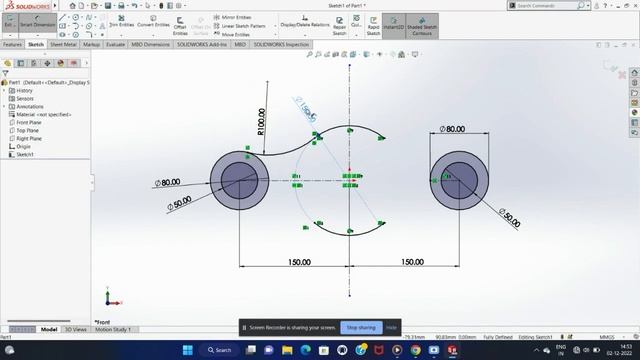This screenshot has height=360, width=640.
Task: Open the ConfigurationManager tab
Action: point(34,63)
